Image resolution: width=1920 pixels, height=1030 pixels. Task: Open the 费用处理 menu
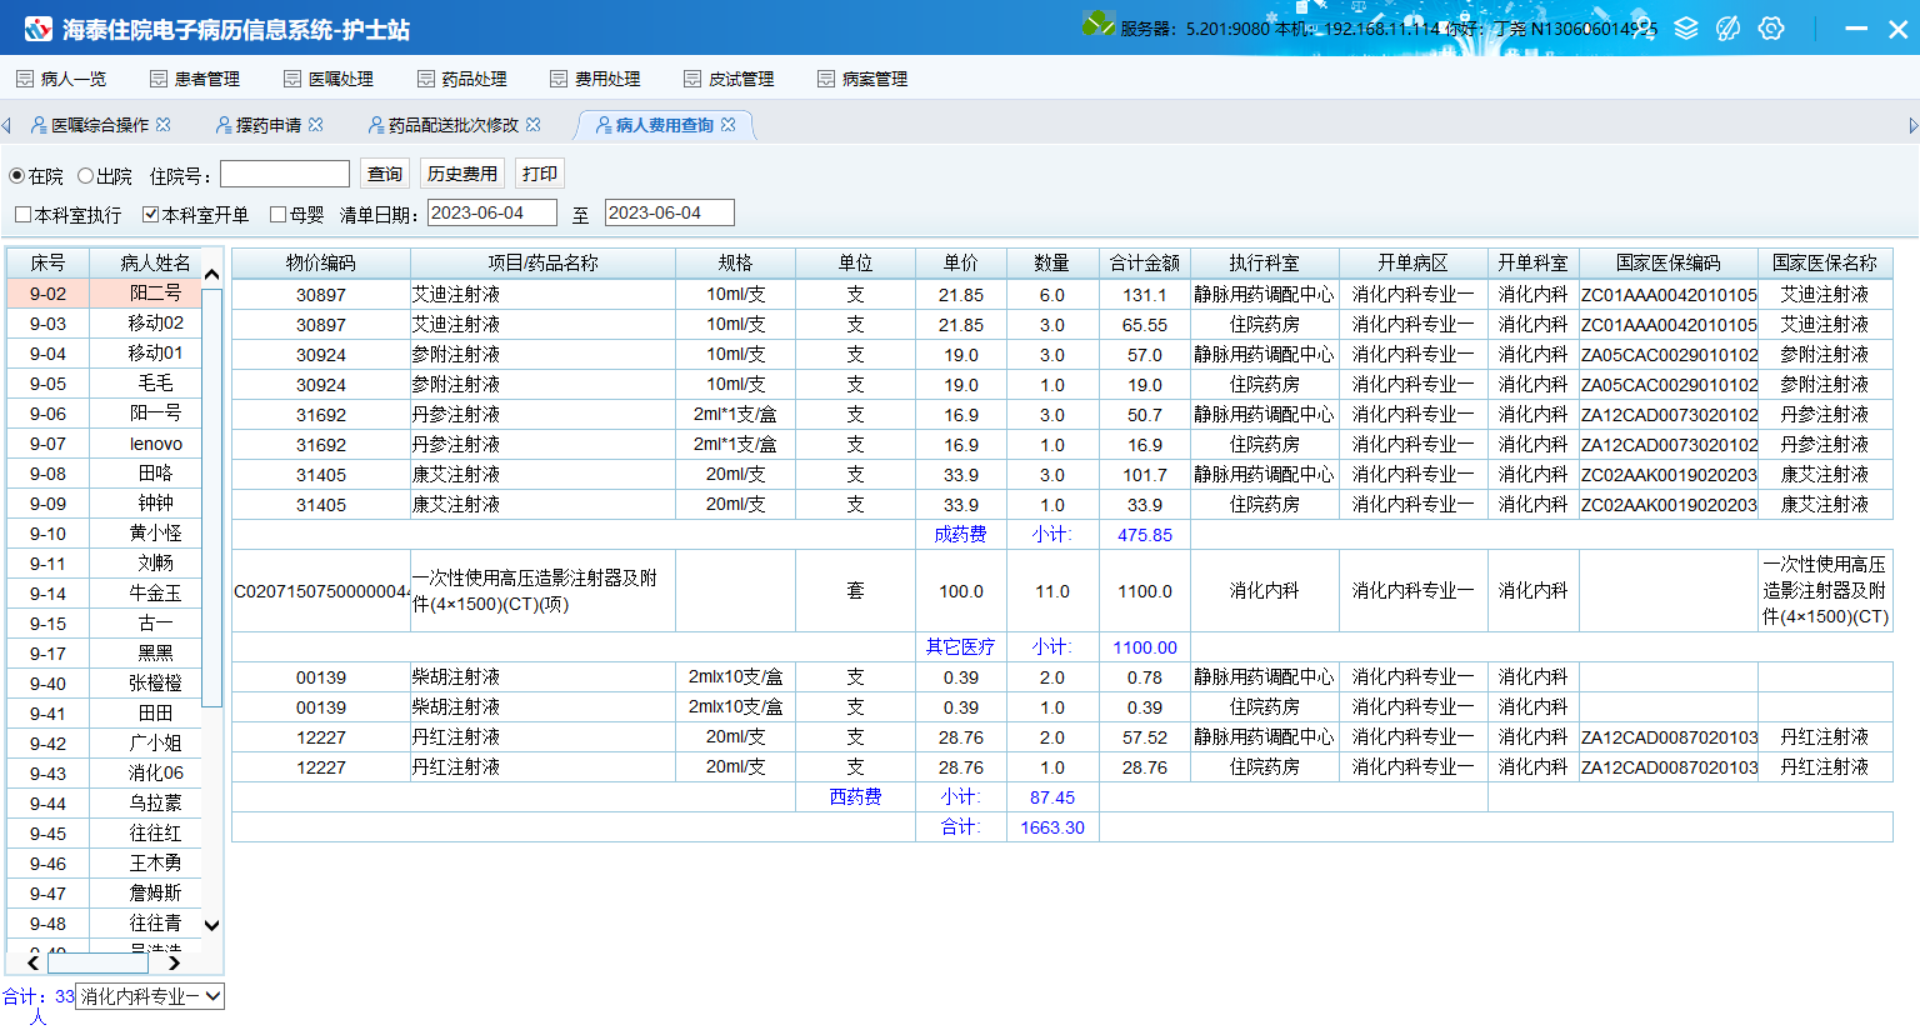[x=596, y=79]
